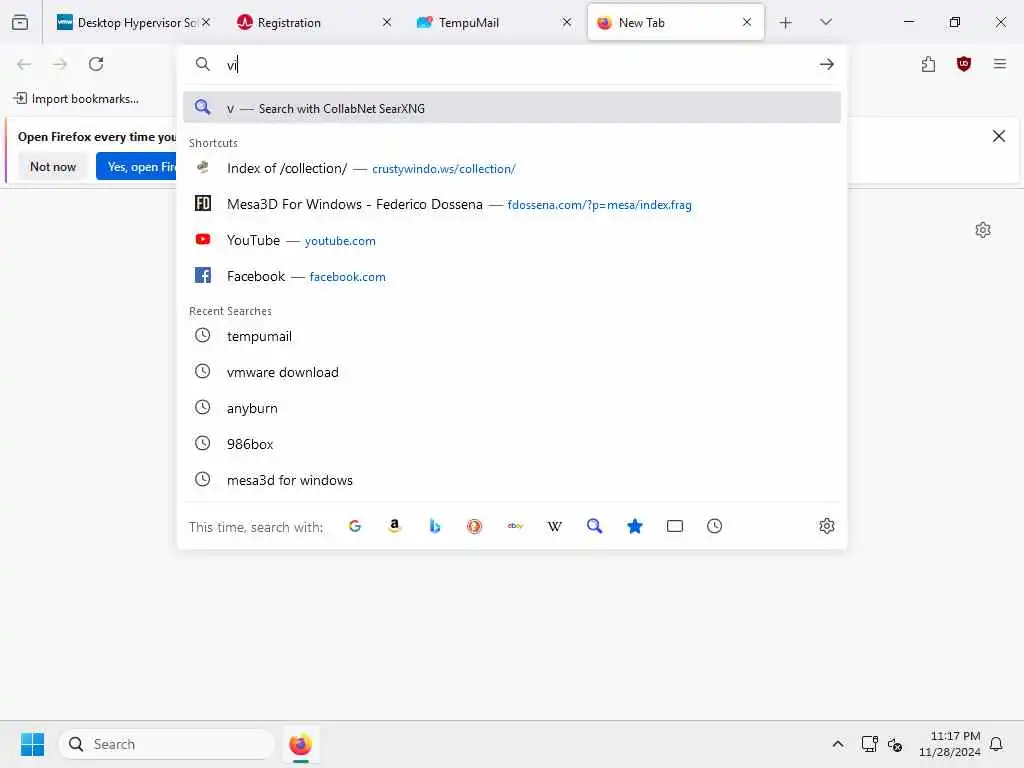Open search settings gear in the urlbar panel

pyautogui.click(x=827, y=526)
